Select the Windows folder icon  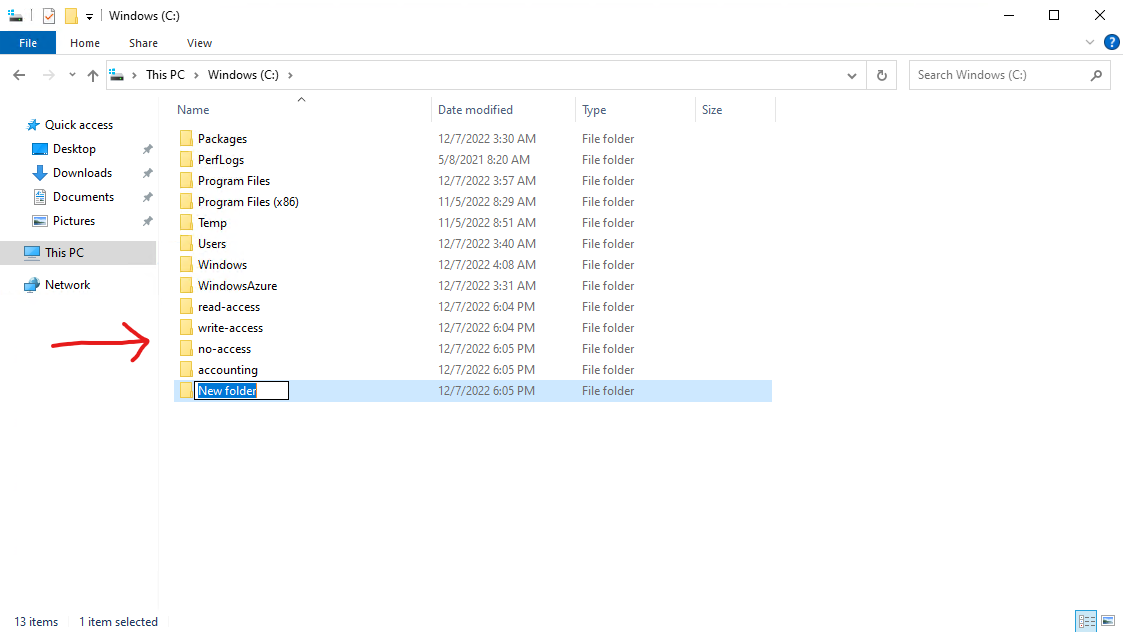[x=186, y=264]
